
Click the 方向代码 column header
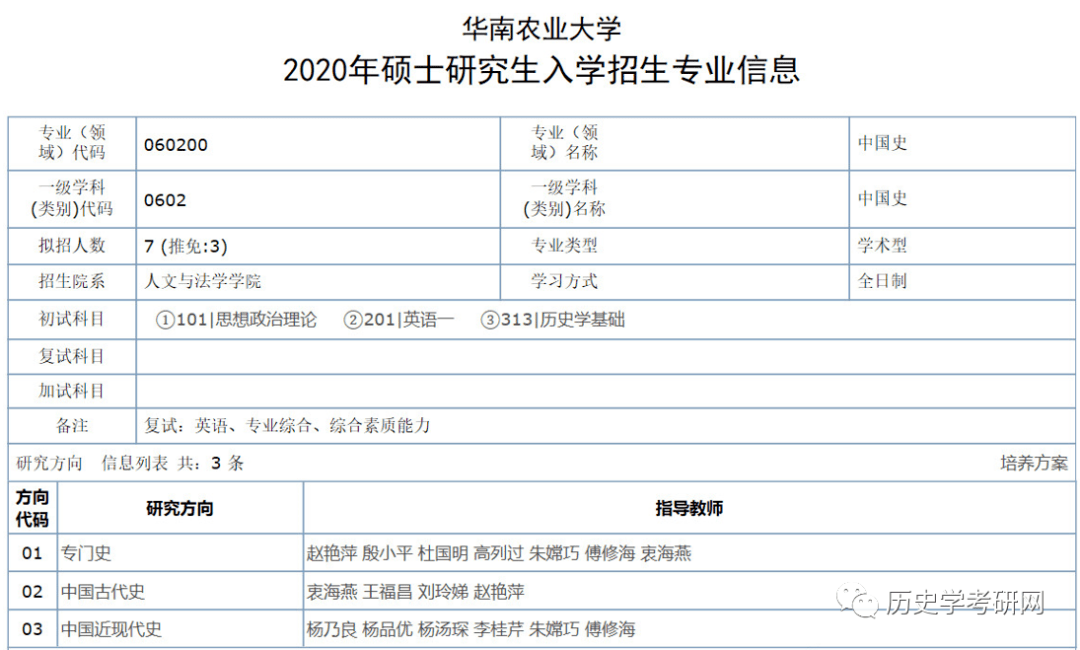click(x=32, y=508)
